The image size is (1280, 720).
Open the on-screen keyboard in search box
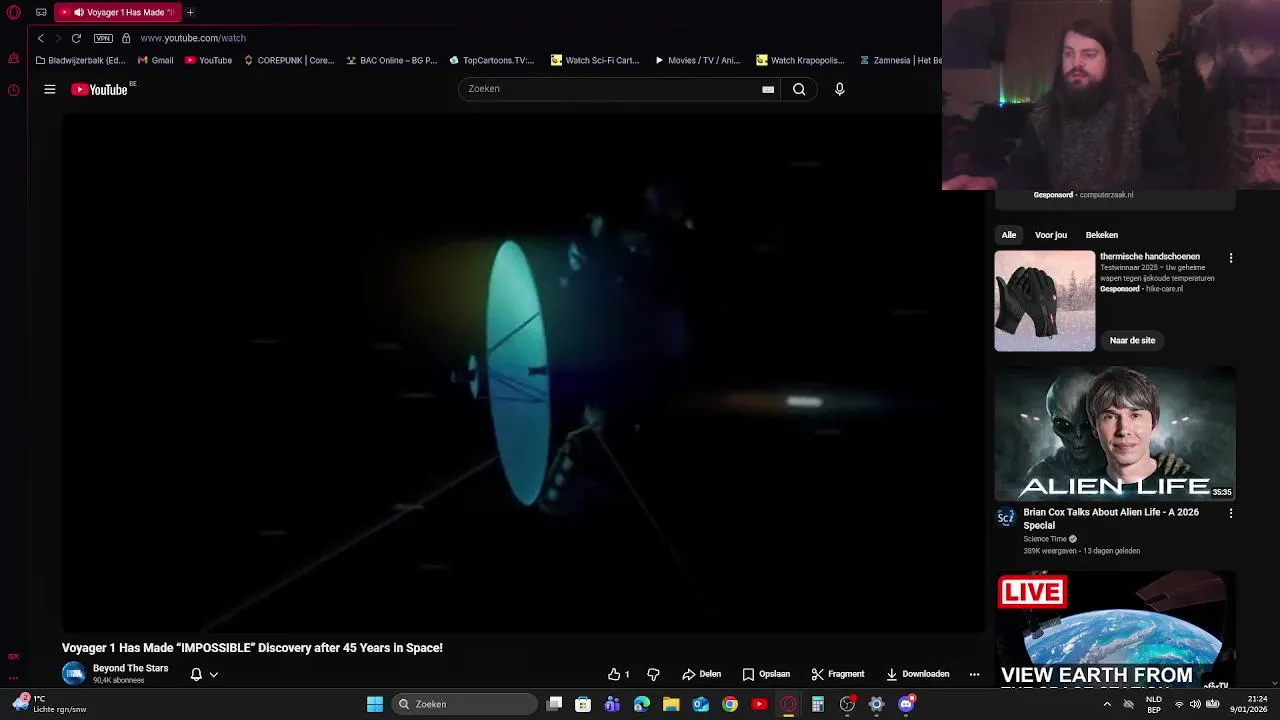click(768, 89)
